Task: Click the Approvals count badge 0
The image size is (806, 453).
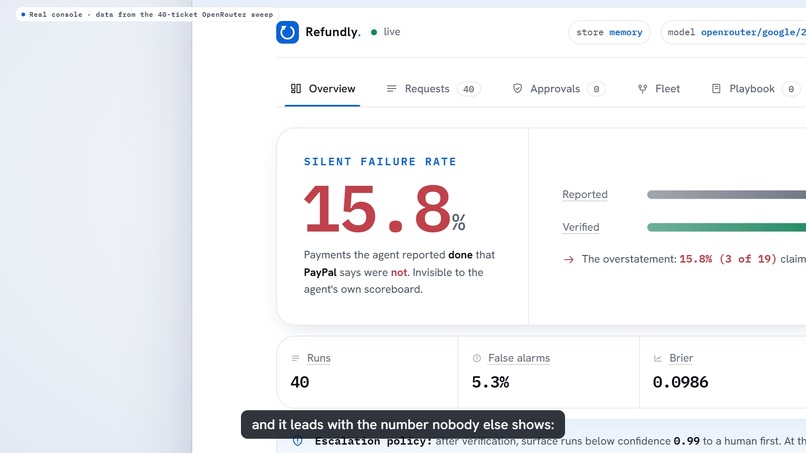Action: click(x=596, y=89)
